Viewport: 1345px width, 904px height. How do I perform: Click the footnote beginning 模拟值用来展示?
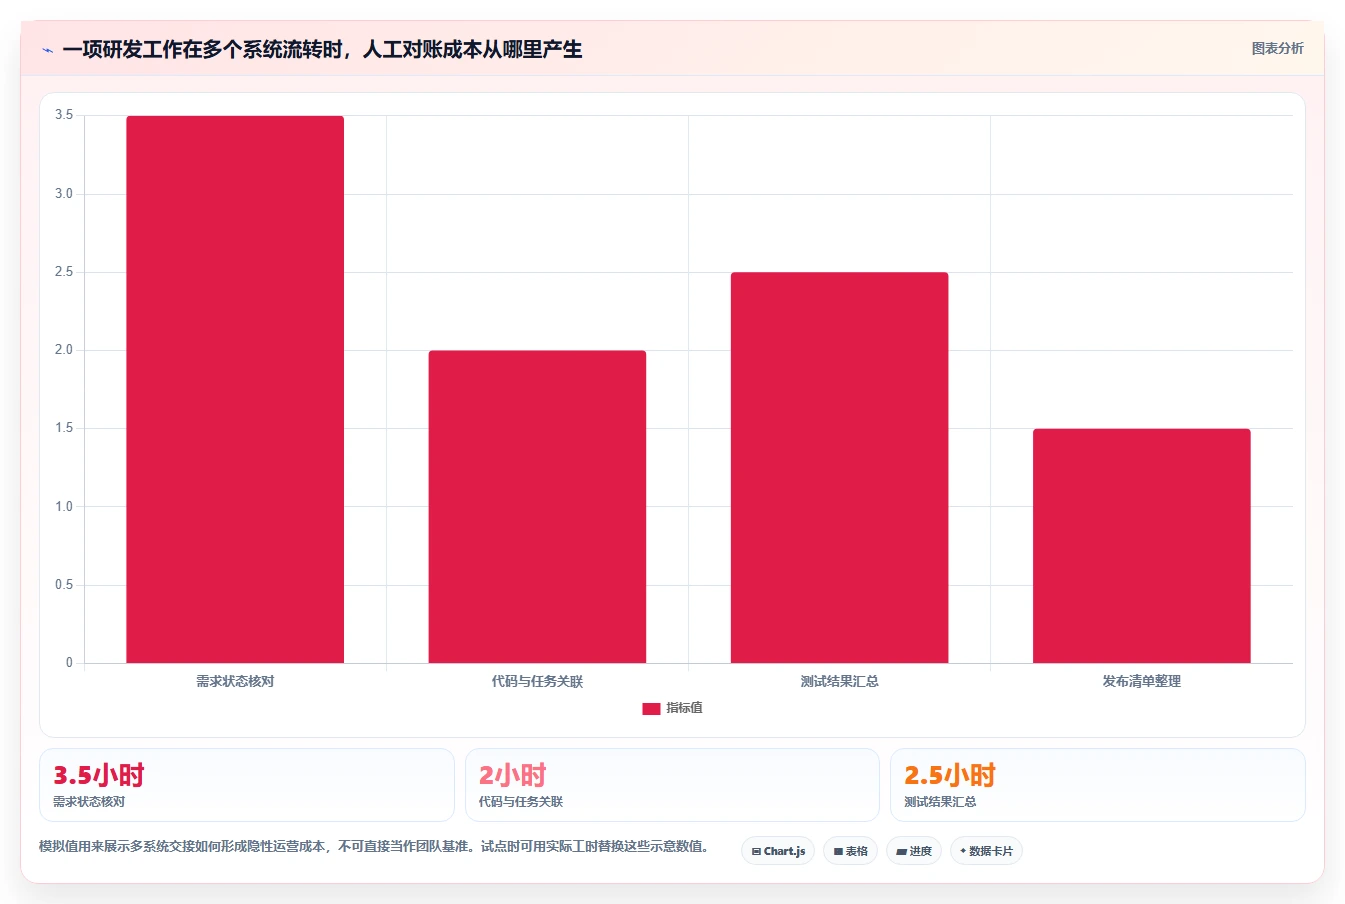point(375,846)
